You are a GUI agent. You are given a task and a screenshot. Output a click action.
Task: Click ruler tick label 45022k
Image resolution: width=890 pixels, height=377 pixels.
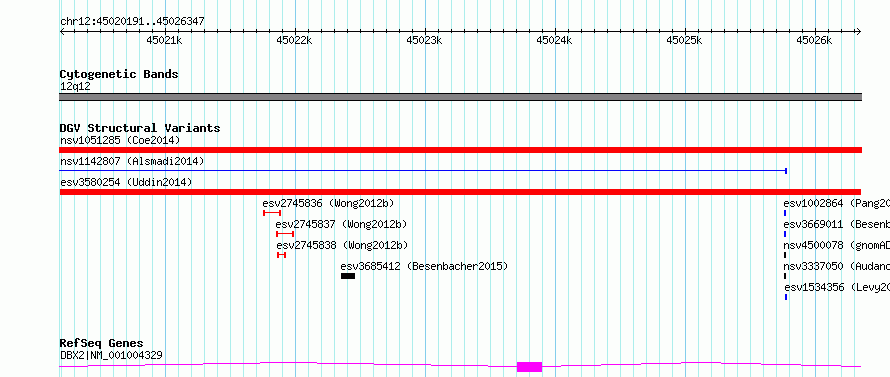click(x=294, y=40)
